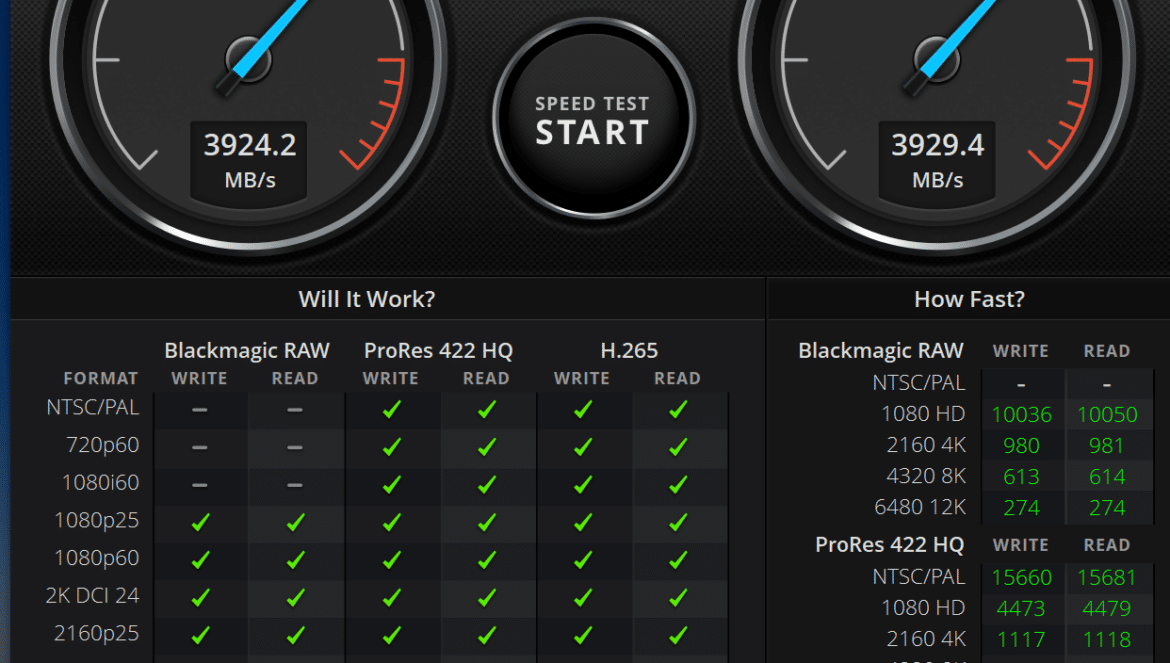Click the "3929.4" read speed readout
Screen dimensions: 1170x663
[x=938, y=145]
